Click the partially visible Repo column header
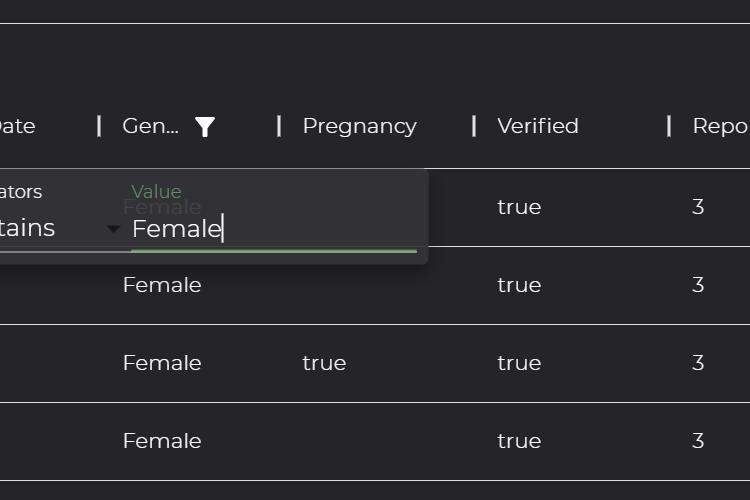This screenshot has height=500, width=750. (721, 126)
